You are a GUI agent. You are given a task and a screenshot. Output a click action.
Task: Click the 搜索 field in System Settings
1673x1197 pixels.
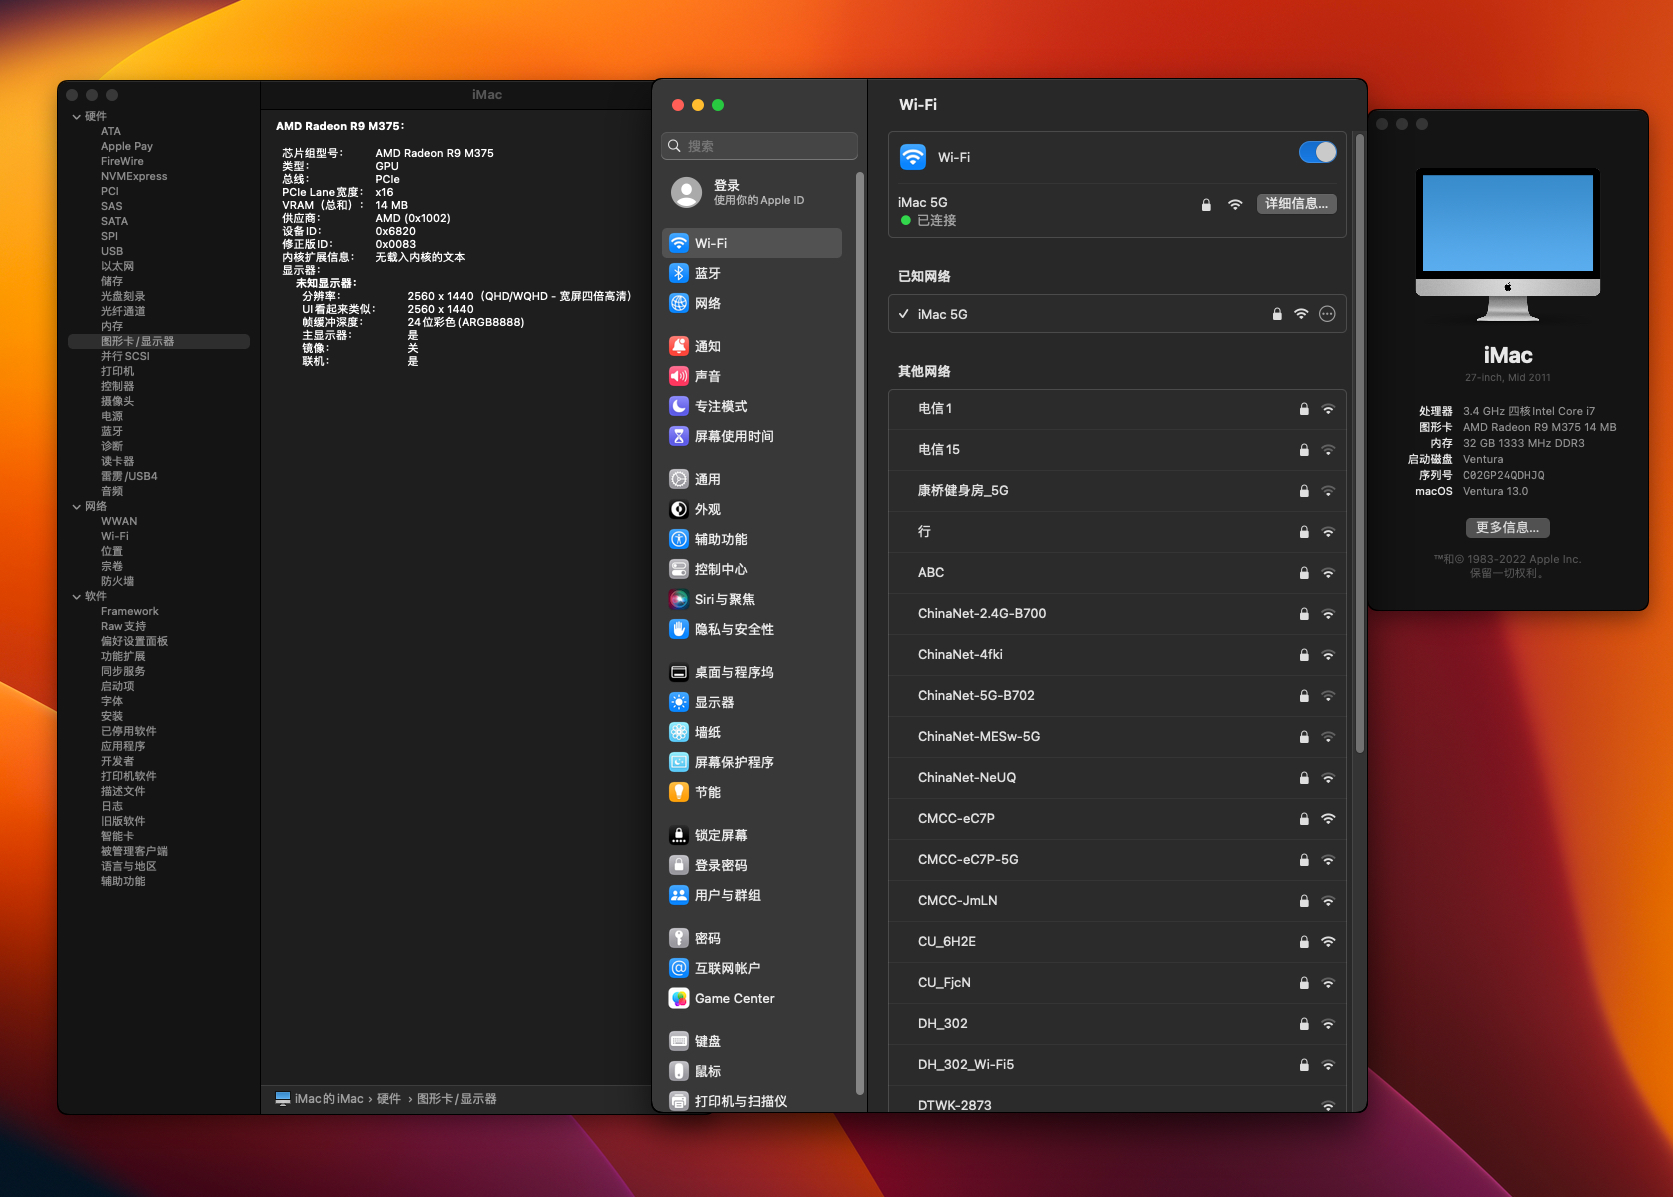[x=759, y=146]
